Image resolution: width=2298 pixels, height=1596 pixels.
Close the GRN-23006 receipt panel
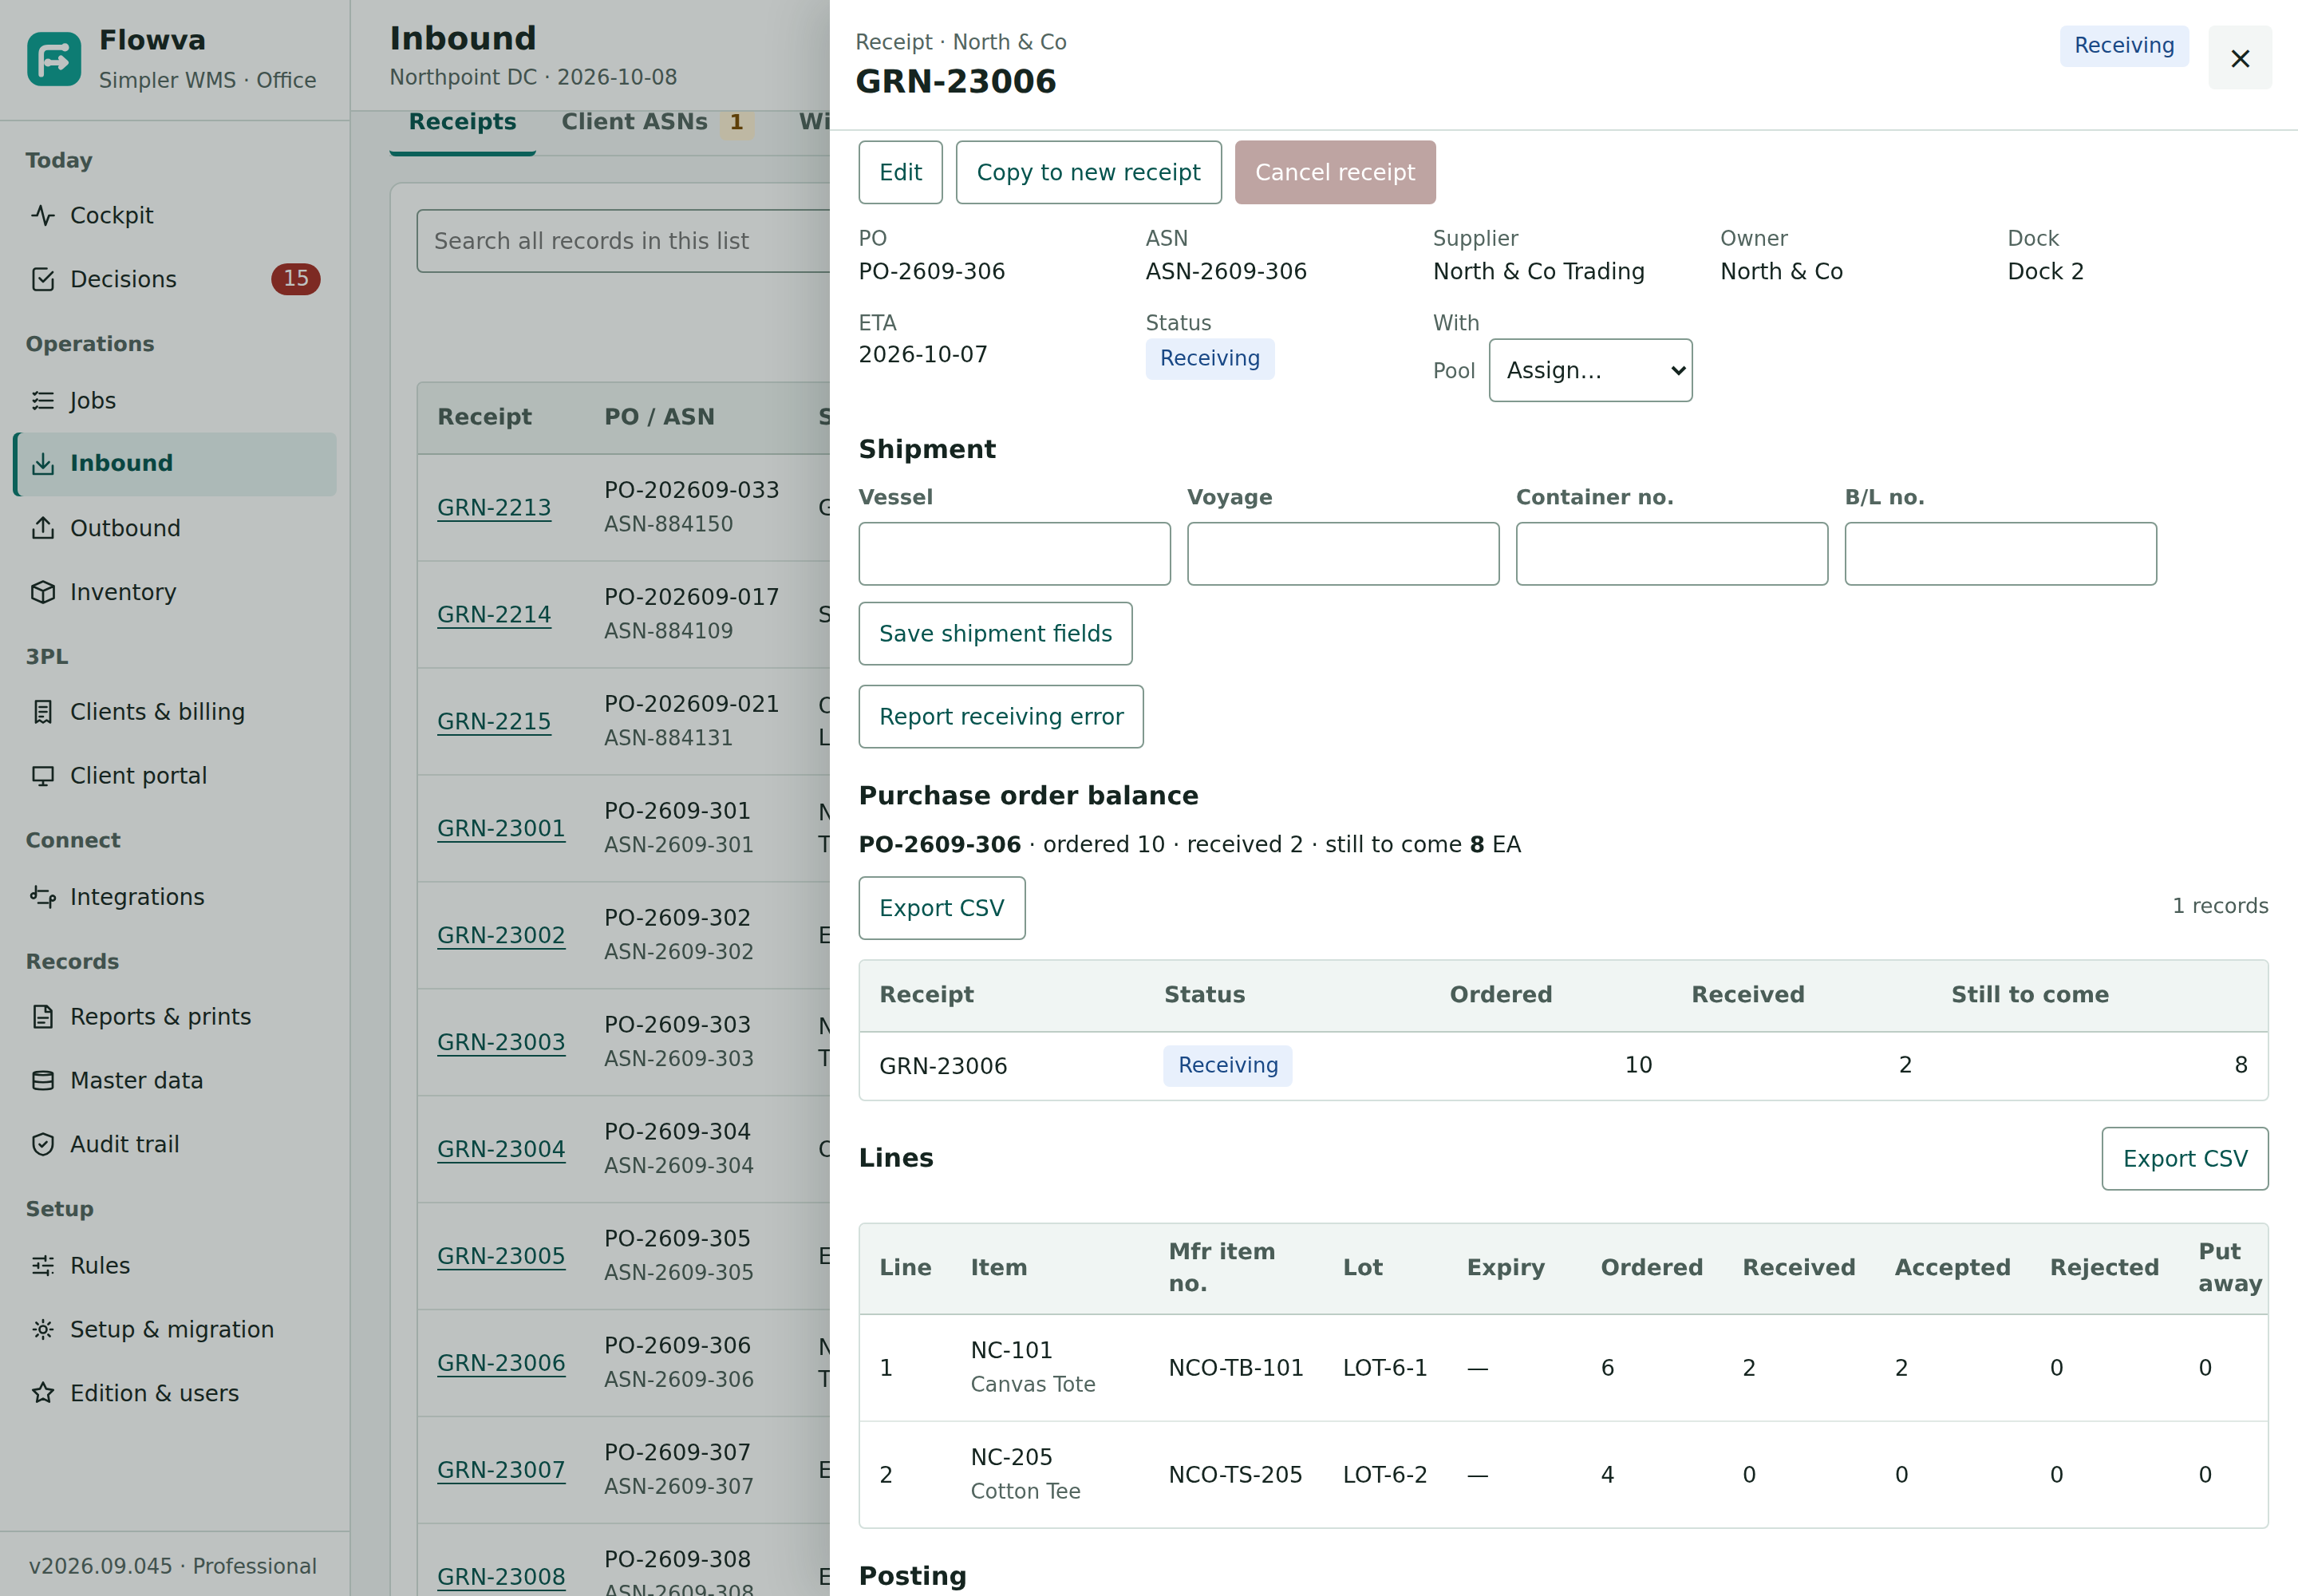(x=2240, y=58)
